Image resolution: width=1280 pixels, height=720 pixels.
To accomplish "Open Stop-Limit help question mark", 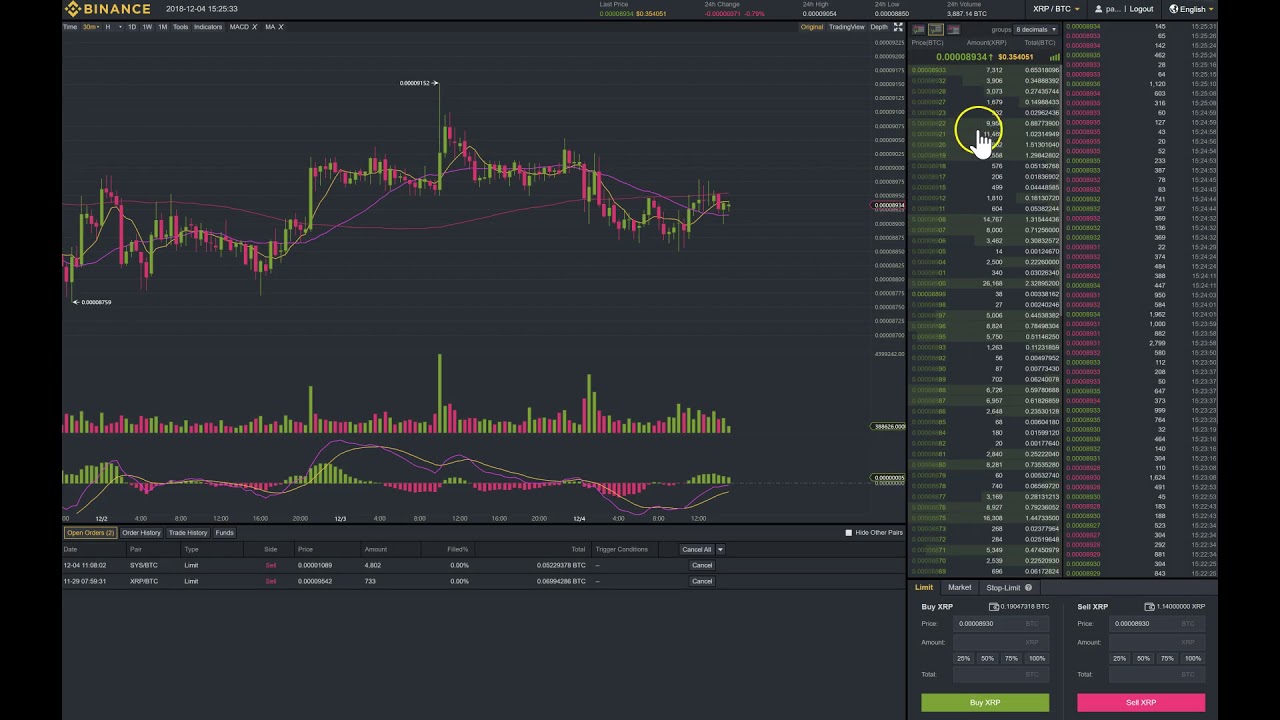I will pyautogui.click(x=1028, y=588).
